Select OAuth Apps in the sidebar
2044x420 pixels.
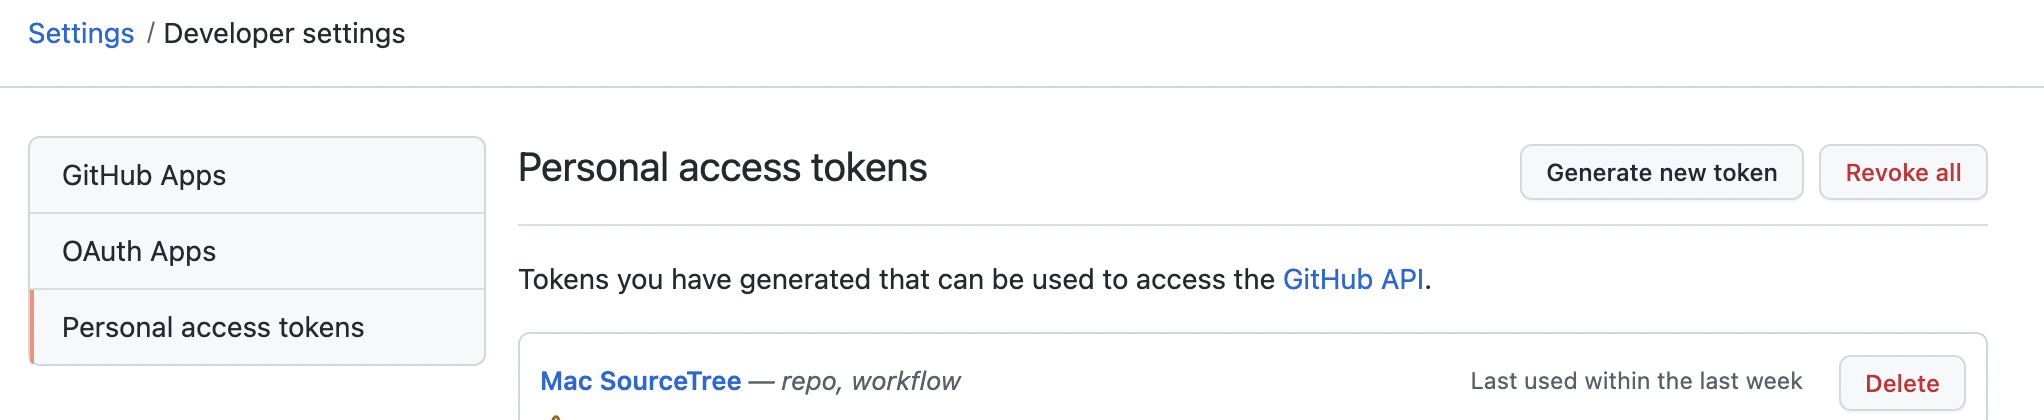point(139,252)
